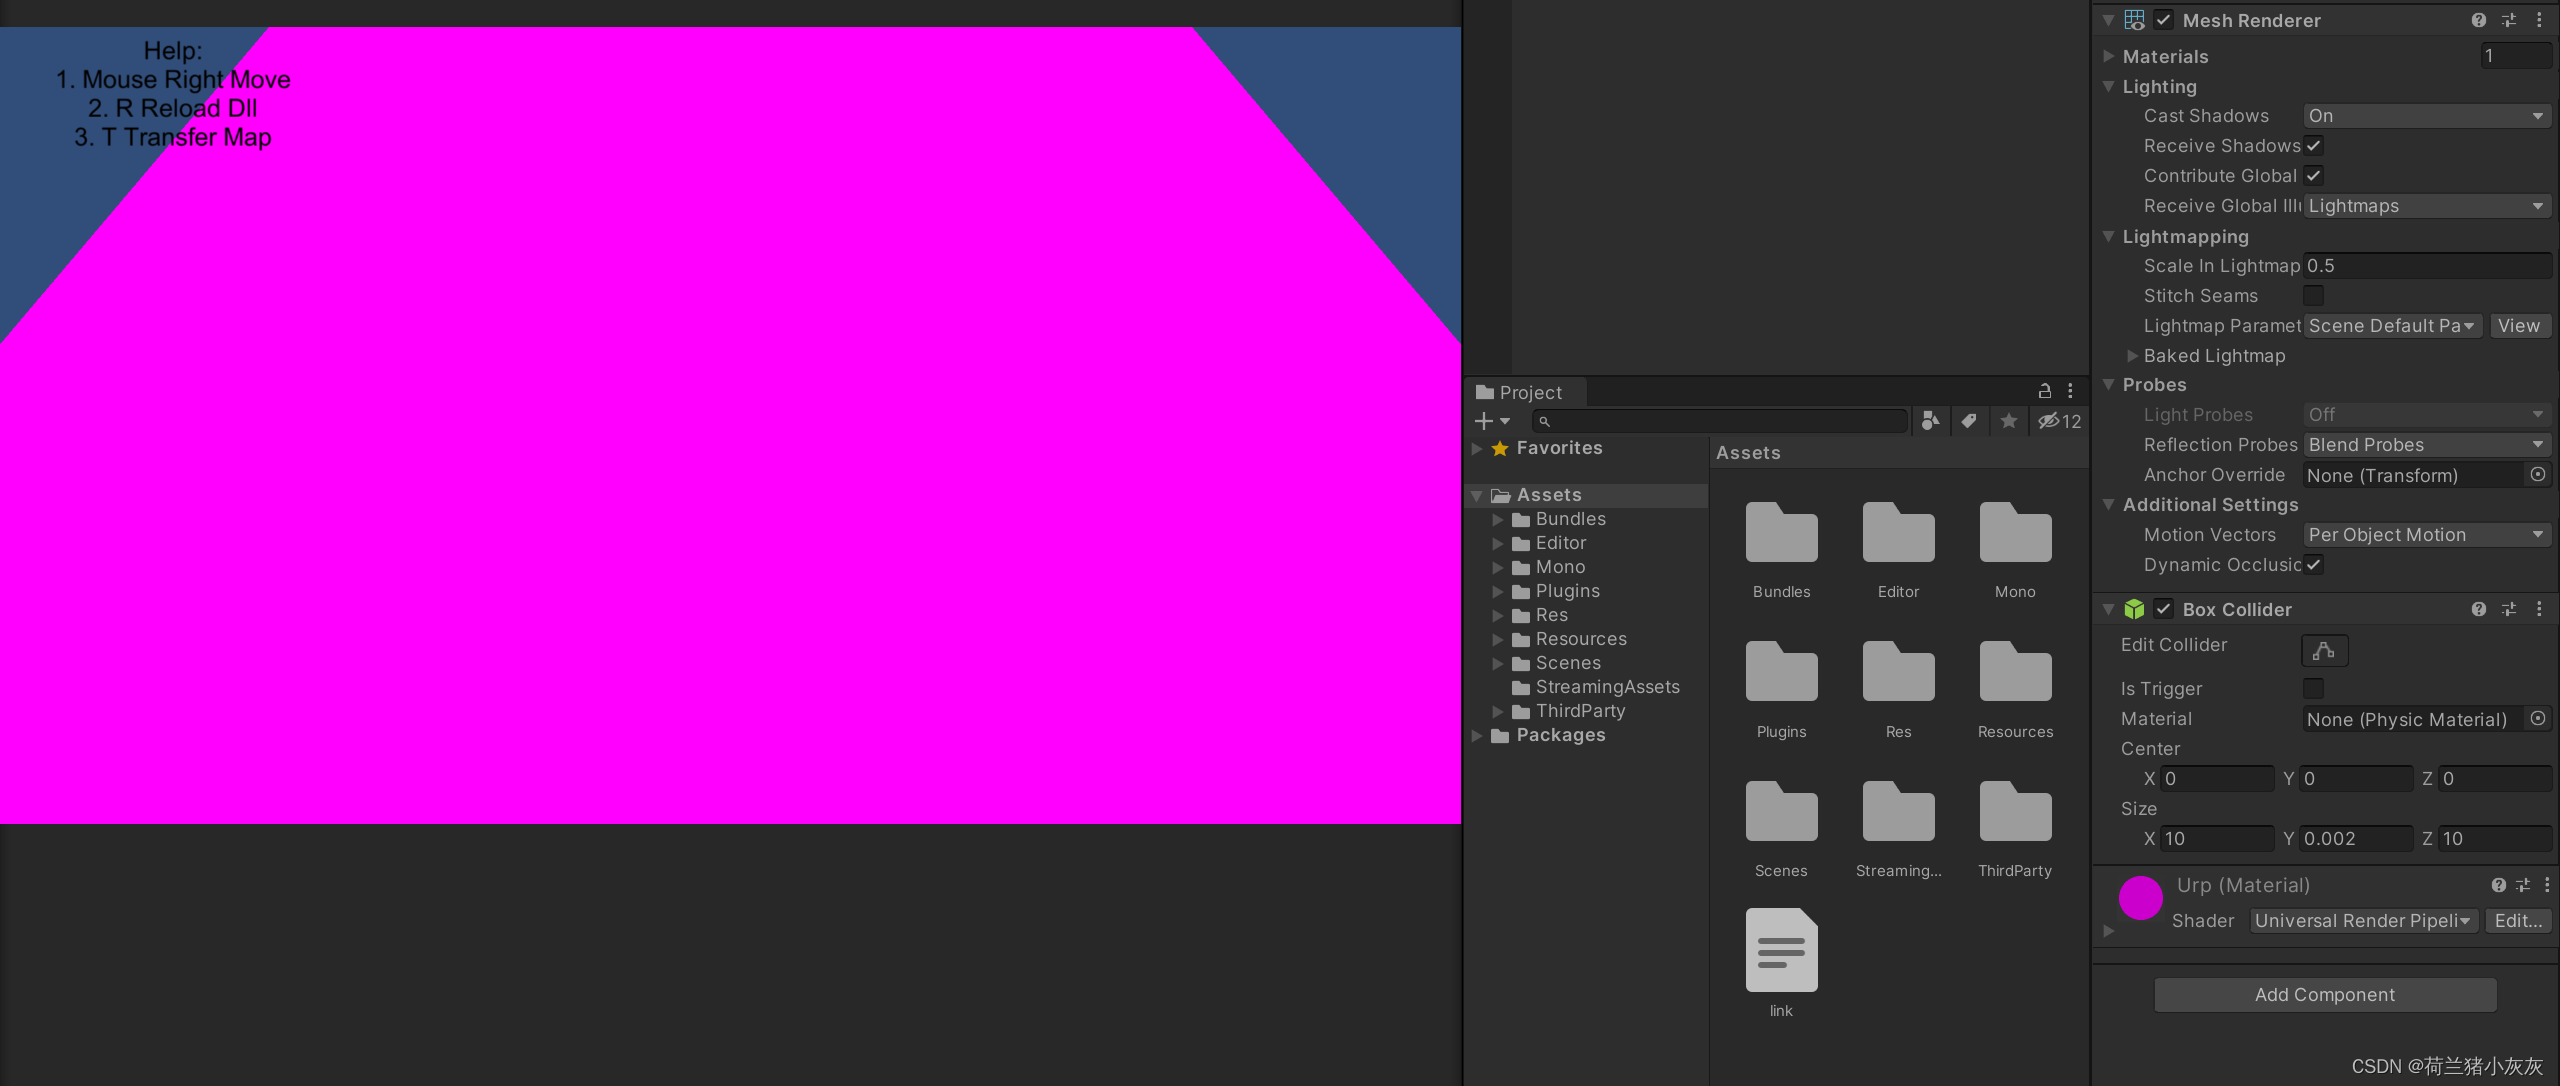Open the Urp material Shader dropdown
Viewport: 2560px width, 1086px height.
coord(2364,921)
